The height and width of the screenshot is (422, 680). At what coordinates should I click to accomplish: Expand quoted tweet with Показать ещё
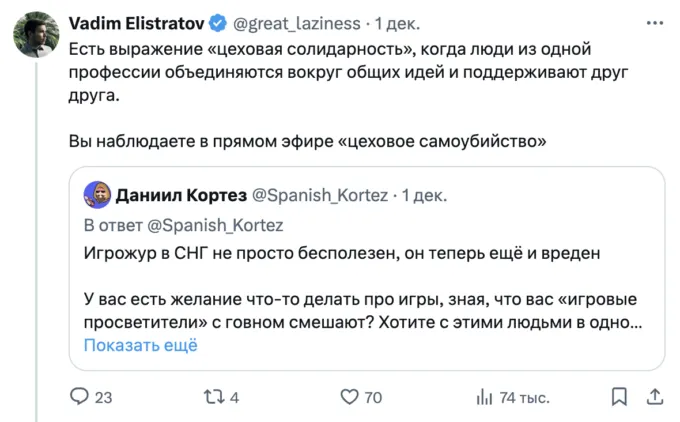point(140,345)
